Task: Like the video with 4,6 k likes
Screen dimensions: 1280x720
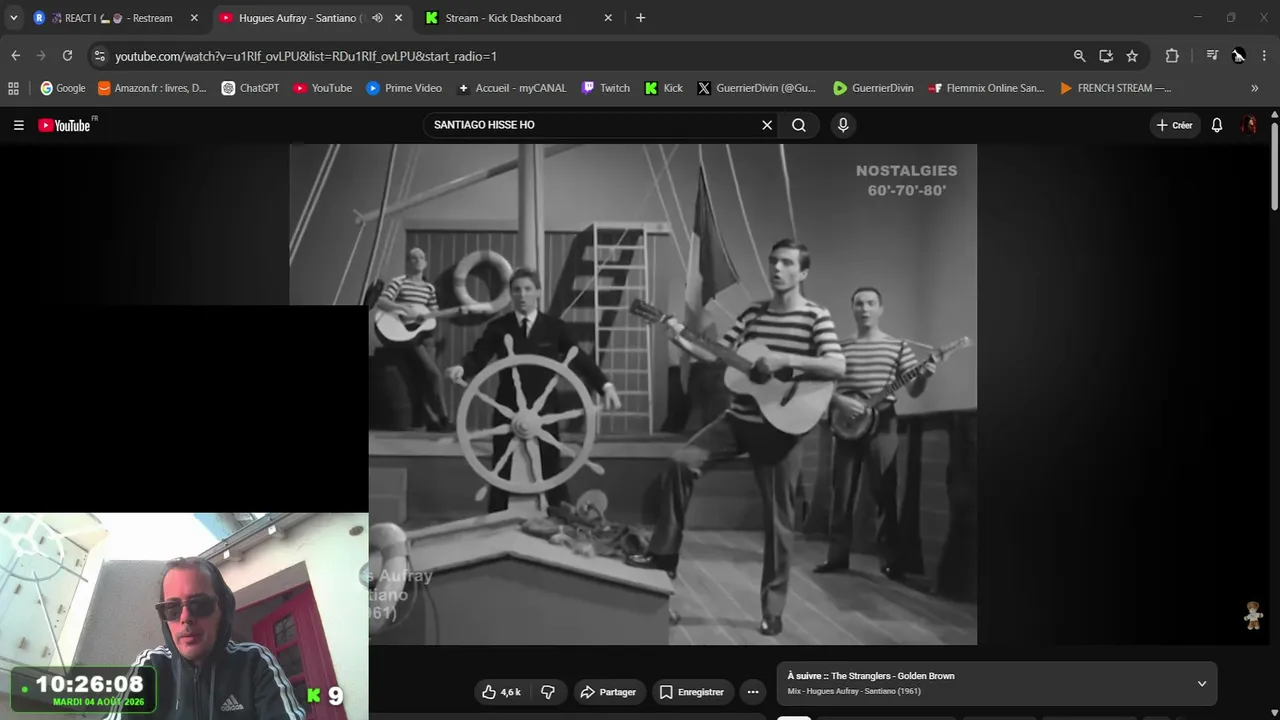Action: tap(501, 692)
